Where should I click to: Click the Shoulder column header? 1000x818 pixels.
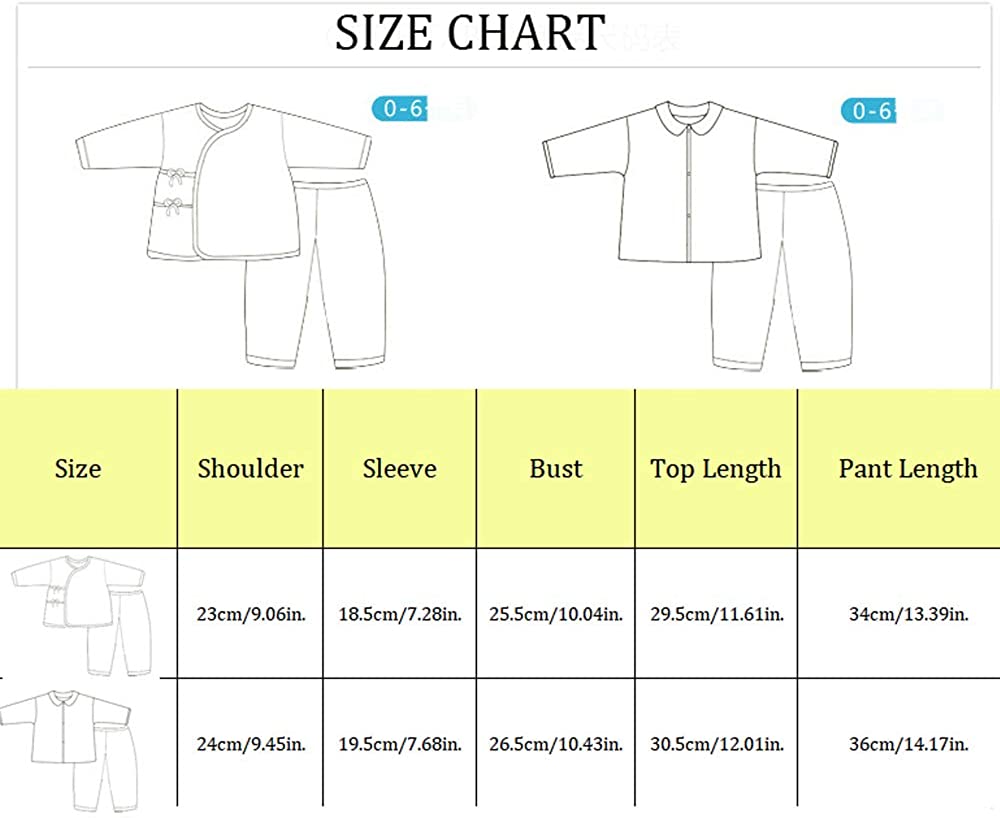[x=250, y=469]
